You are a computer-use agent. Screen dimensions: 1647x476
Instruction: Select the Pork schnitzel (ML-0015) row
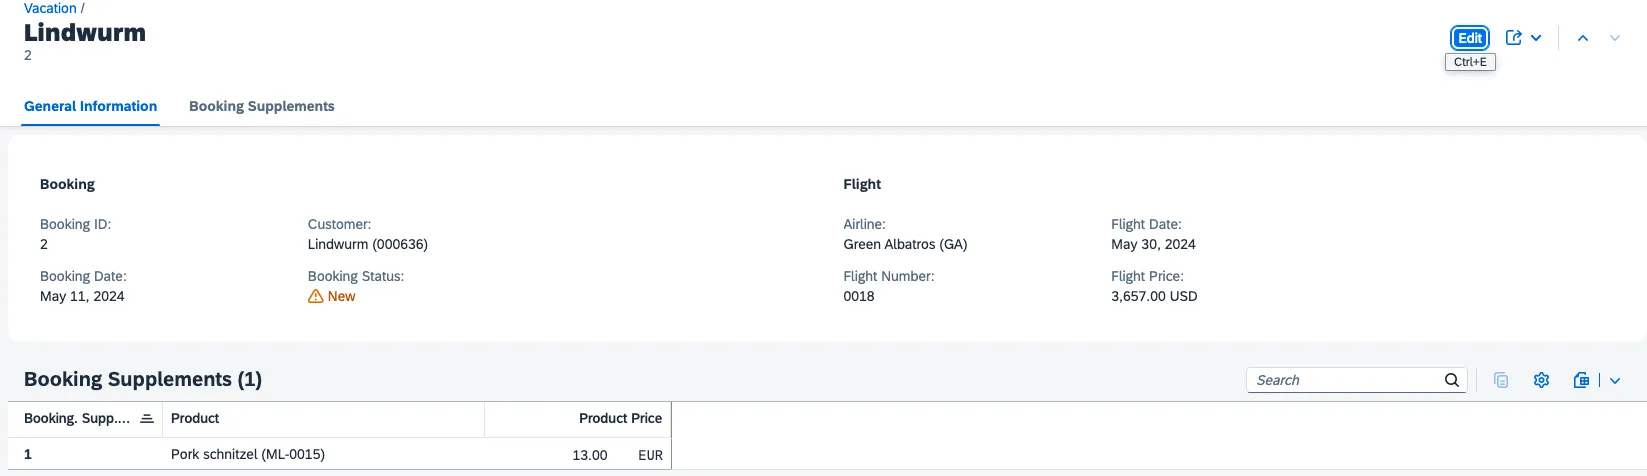[247, 454]
